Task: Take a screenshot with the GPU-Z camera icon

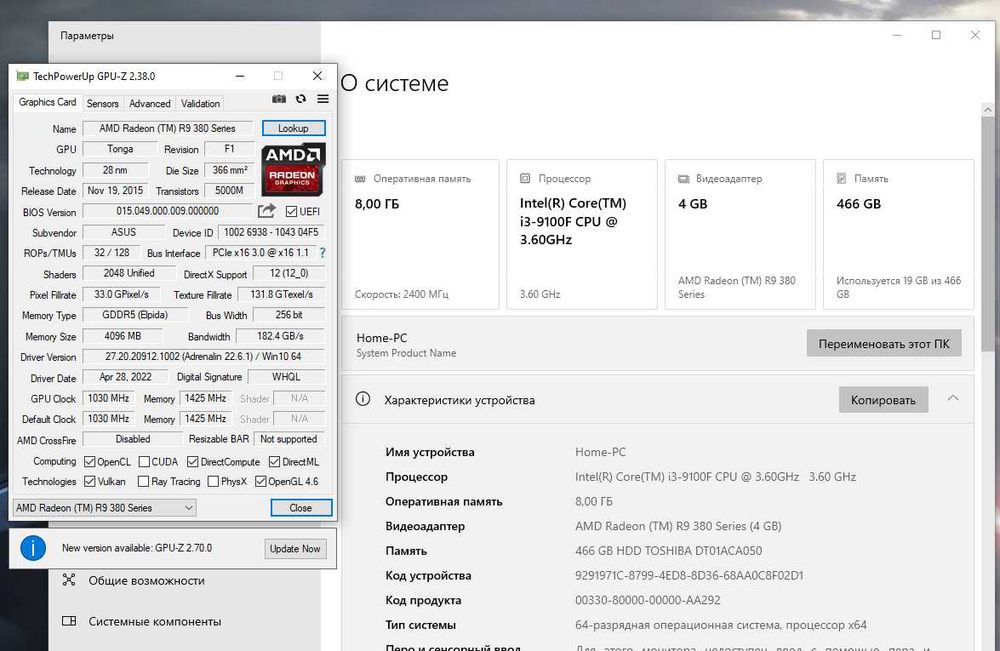Action: (x=279, y=99)
